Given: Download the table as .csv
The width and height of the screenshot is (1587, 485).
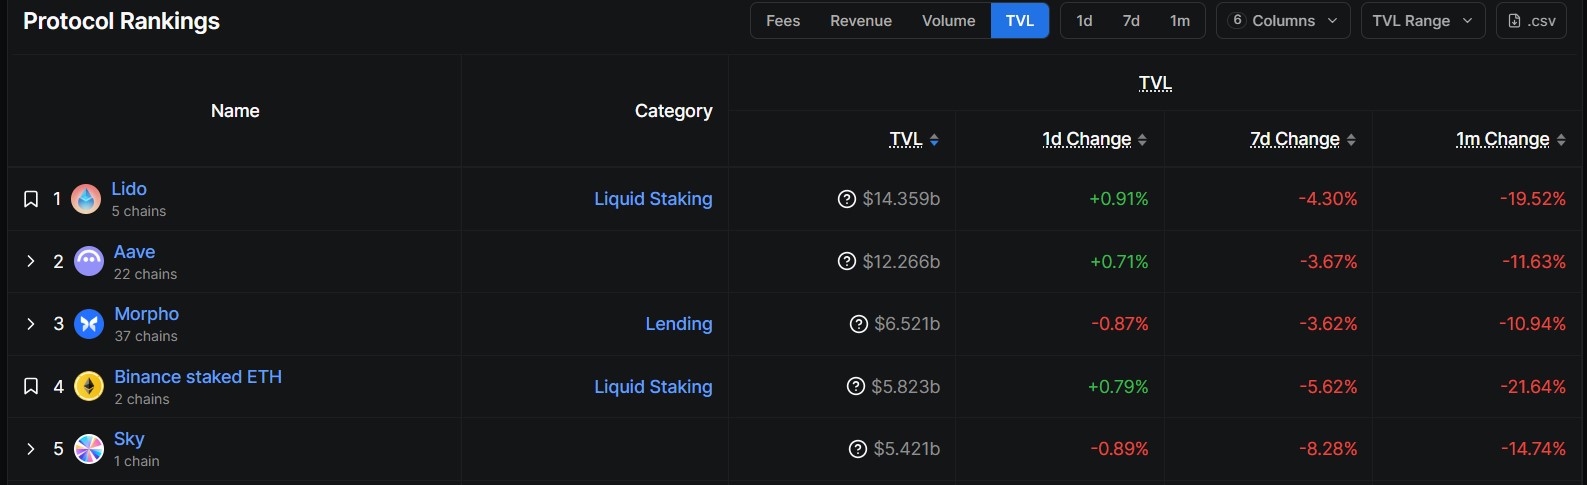Looking at the screenshot, I should (1531, 21).
